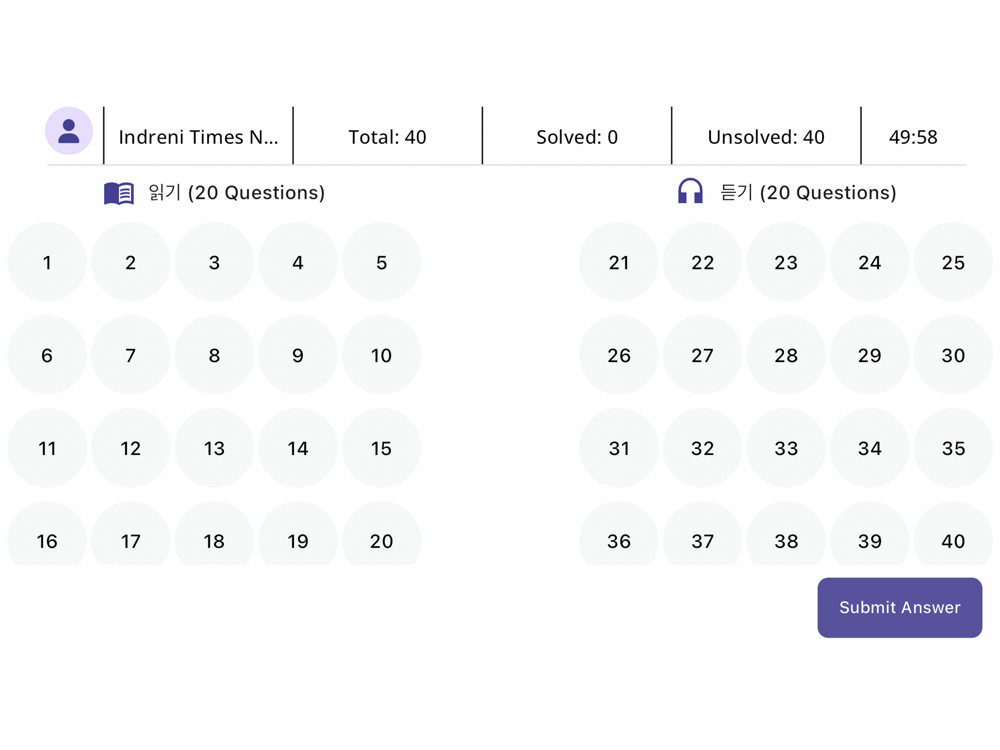
Task: Jump to question 40
Action: click(x=953, y=540)
